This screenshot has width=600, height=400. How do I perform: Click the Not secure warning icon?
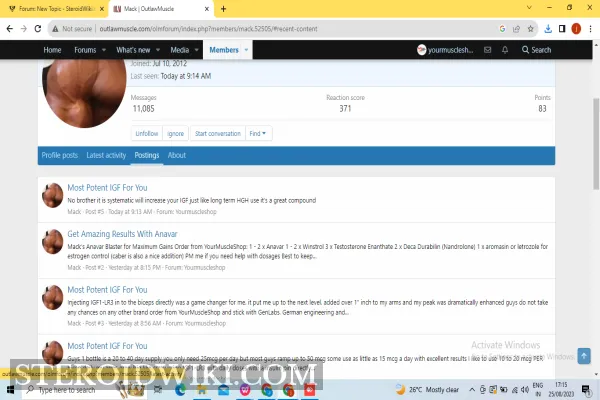pos(55,29)
